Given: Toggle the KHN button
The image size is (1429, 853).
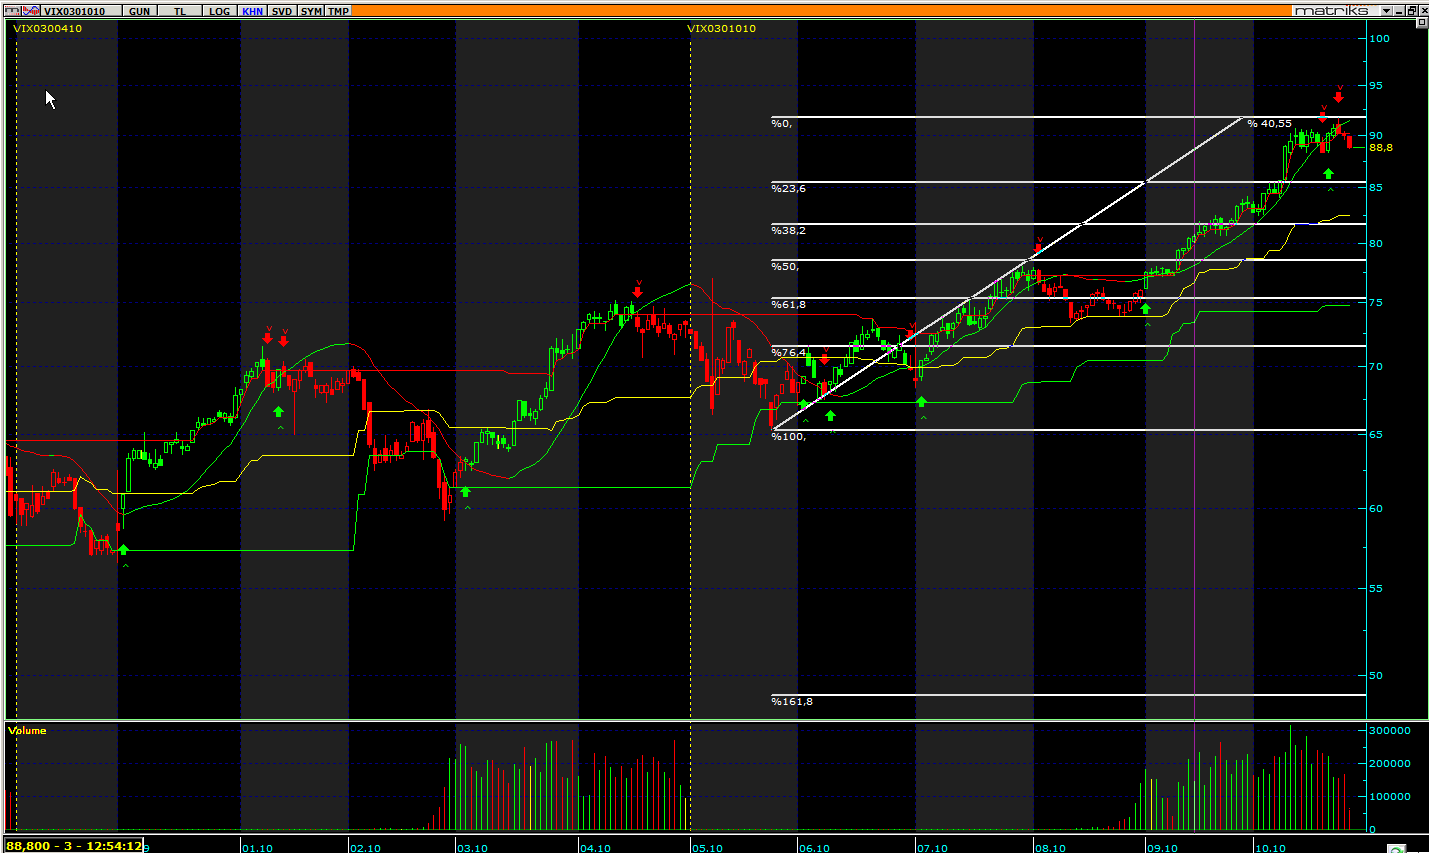Looking at the screenshot, I should coord(253,11).
